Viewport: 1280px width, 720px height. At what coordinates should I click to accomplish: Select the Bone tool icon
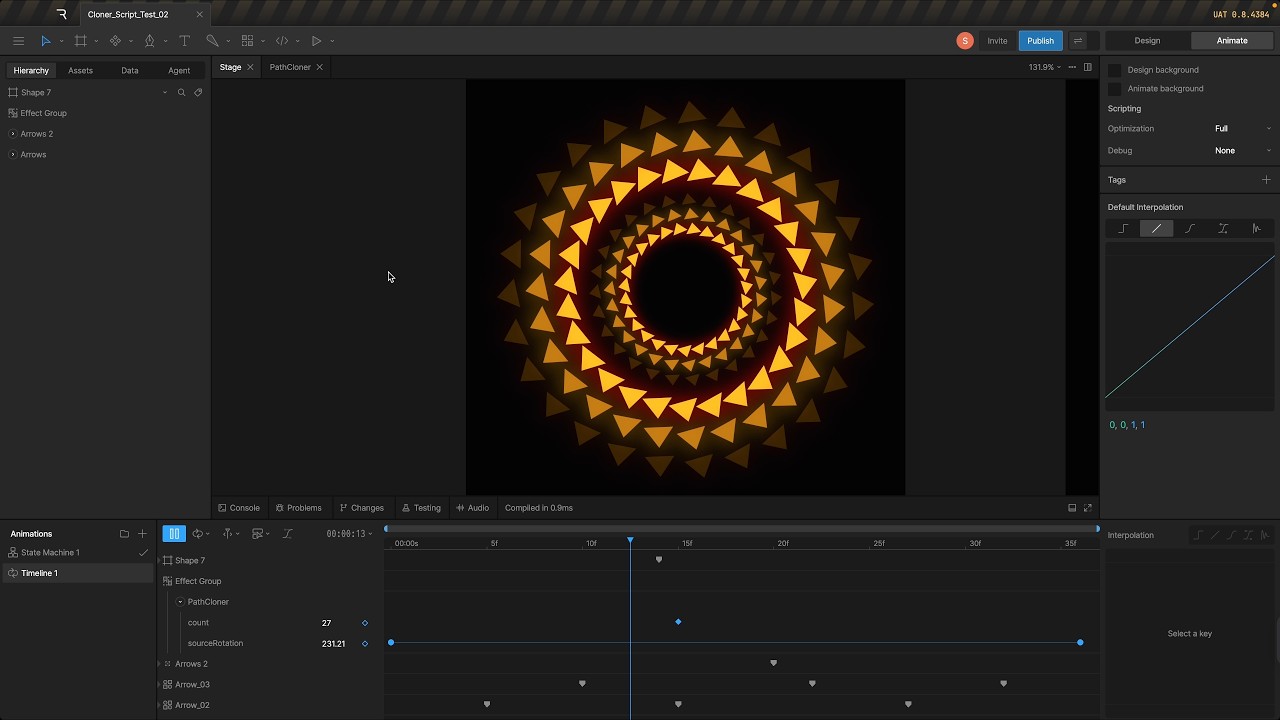point(212,41)
